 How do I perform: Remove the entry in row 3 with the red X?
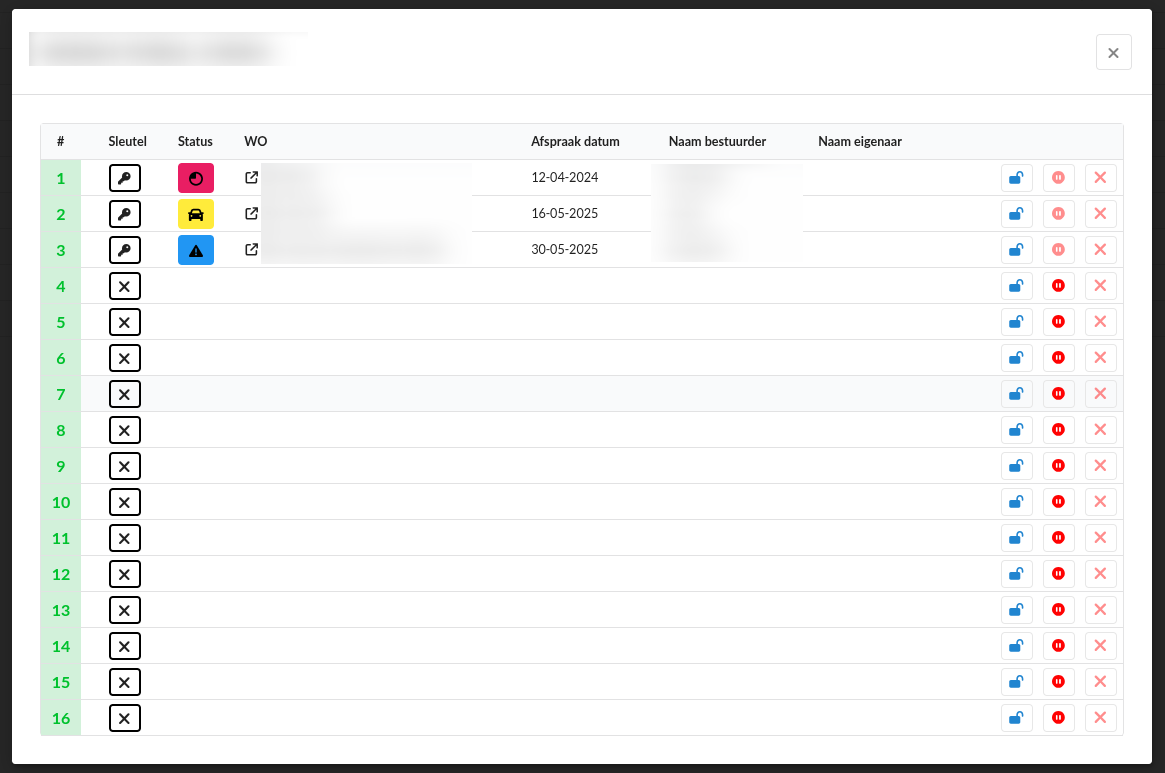[1100, 250]
